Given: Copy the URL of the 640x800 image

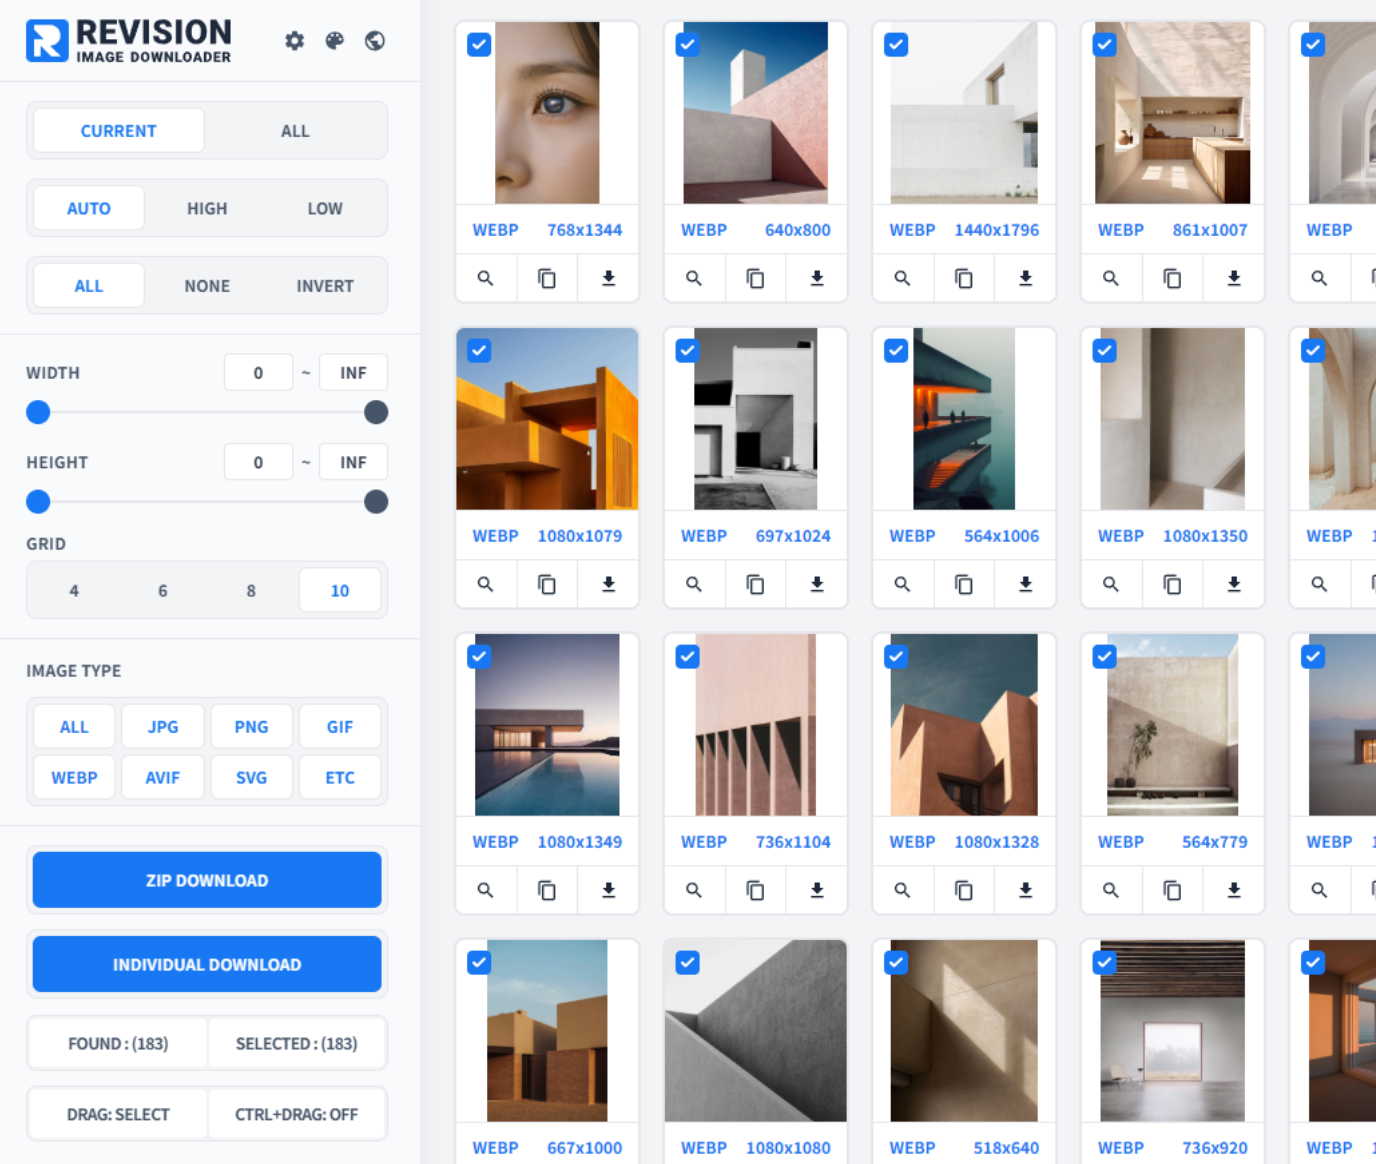Looking at the screenshot, I should click(755, 278).
